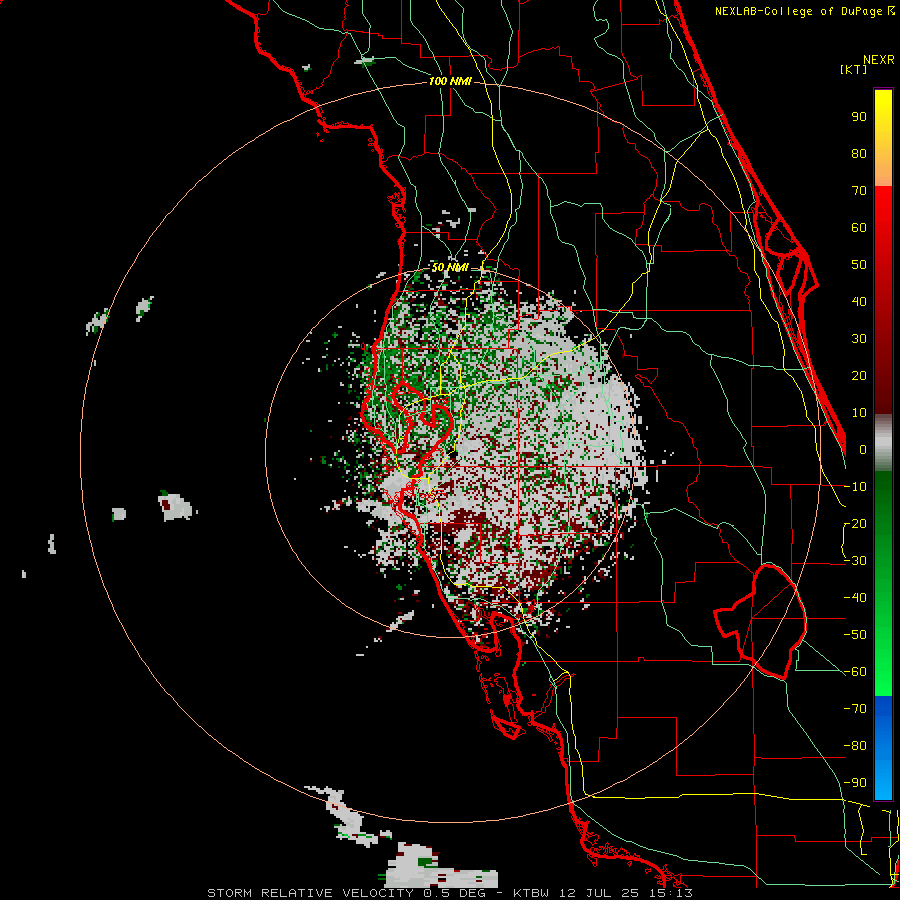The height and width of the screenshot is (900, 900).
Task: Pick the blue segment of the color bar
Action: (883, 748)
